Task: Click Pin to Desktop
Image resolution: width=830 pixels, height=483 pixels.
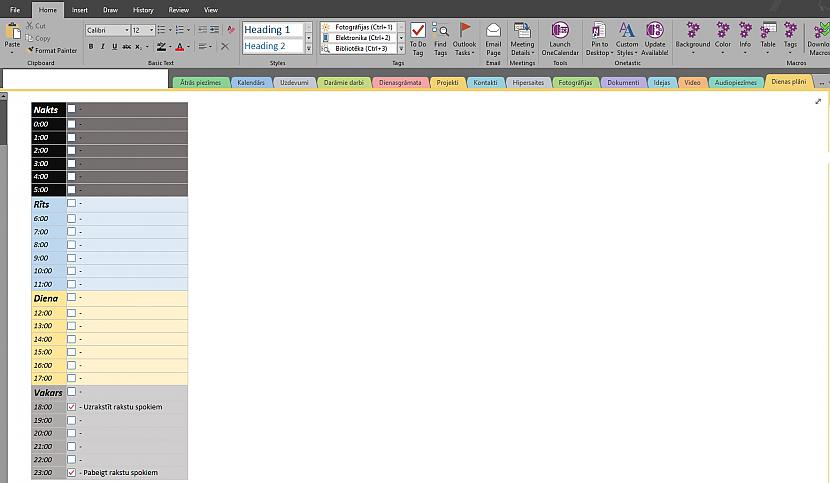Action: pos(599,39)
